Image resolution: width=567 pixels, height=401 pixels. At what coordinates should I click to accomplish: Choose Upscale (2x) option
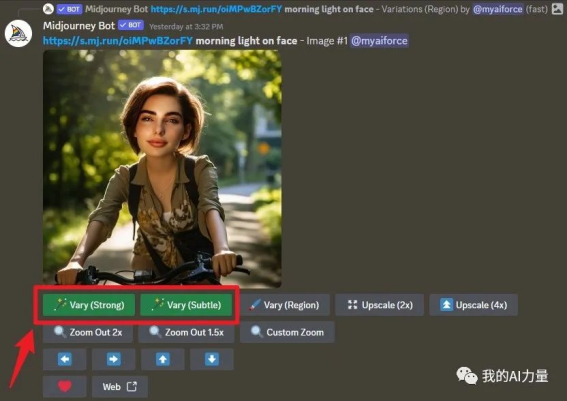point(379,305)
